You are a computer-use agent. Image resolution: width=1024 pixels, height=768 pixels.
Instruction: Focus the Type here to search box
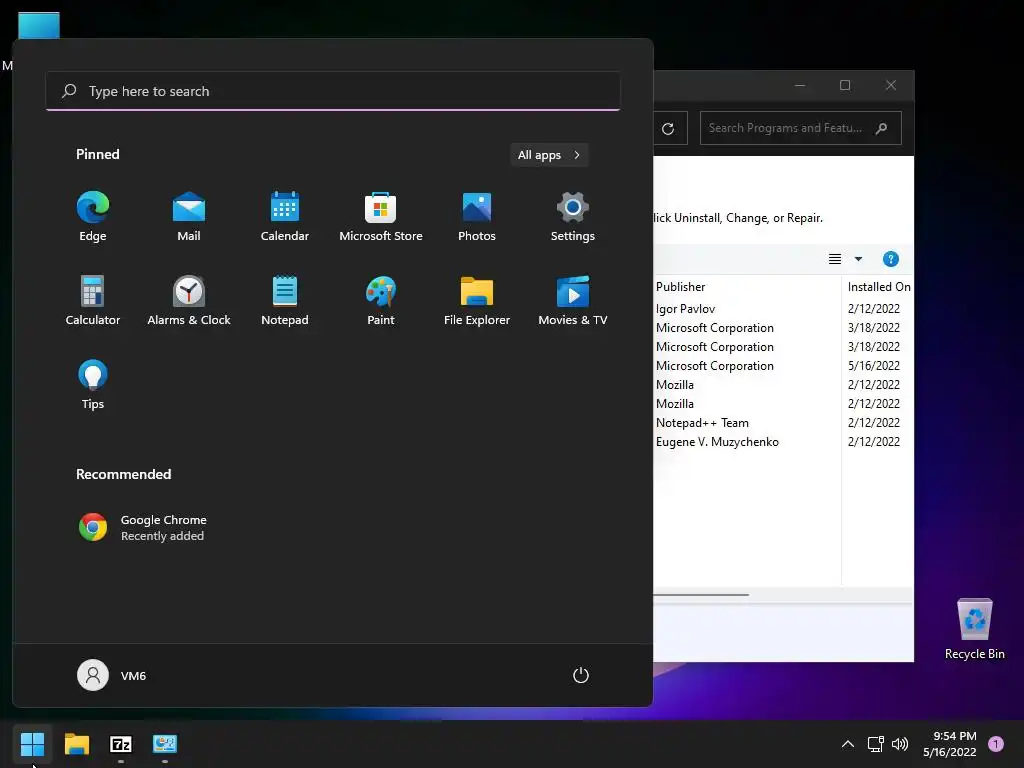coord(333,91)
